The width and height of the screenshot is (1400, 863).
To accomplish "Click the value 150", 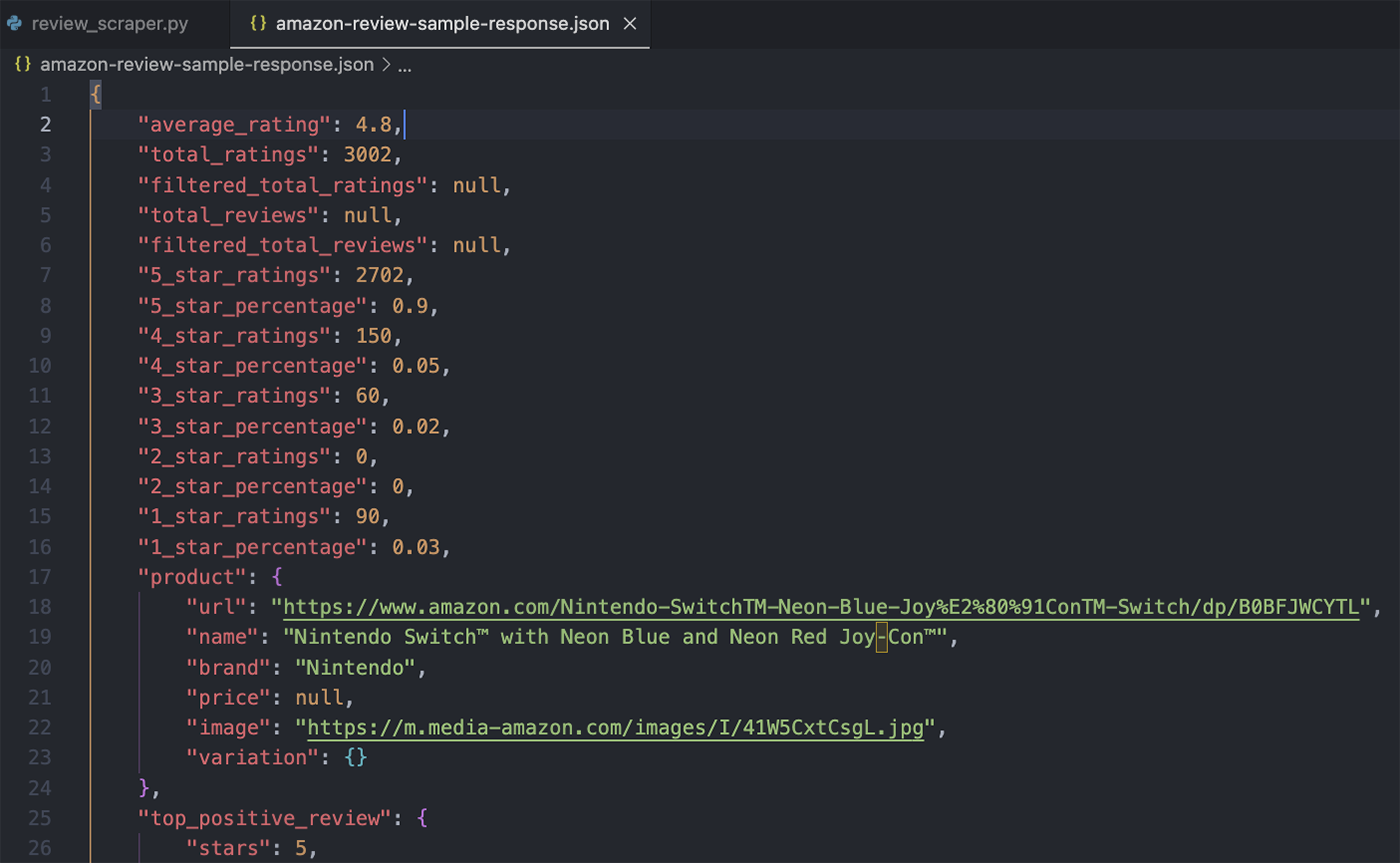I will click(x=374, y=336).
